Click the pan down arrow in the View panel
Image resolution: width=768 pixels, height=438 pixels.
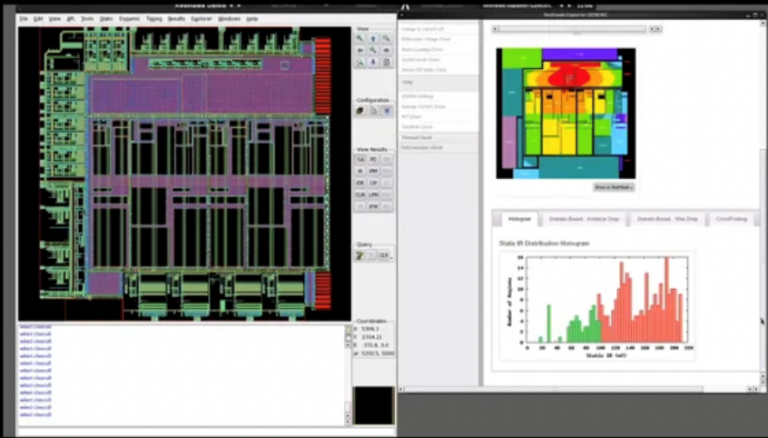(373, 62)
